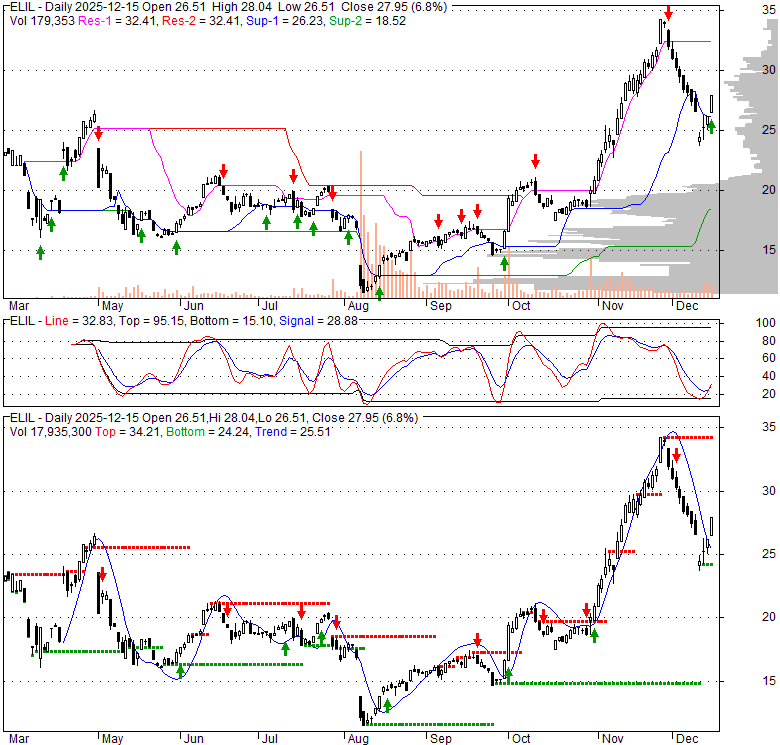Click the Trend = 25.51 blue label
This screenshot has width=780, height=745.
point(292,432)
